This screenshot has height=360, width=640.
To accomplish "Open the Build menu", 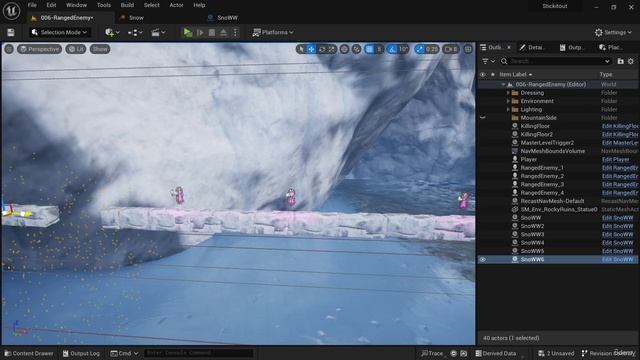I will pyautogui.click(x=127, y=5).
